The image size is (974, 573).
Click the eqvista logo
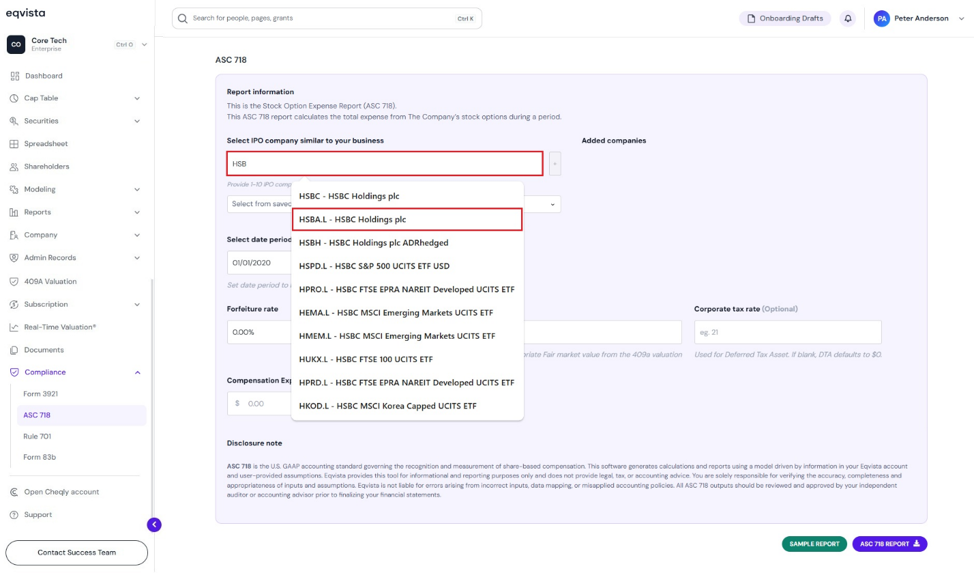pyautogui.click(x=25, y=13)
